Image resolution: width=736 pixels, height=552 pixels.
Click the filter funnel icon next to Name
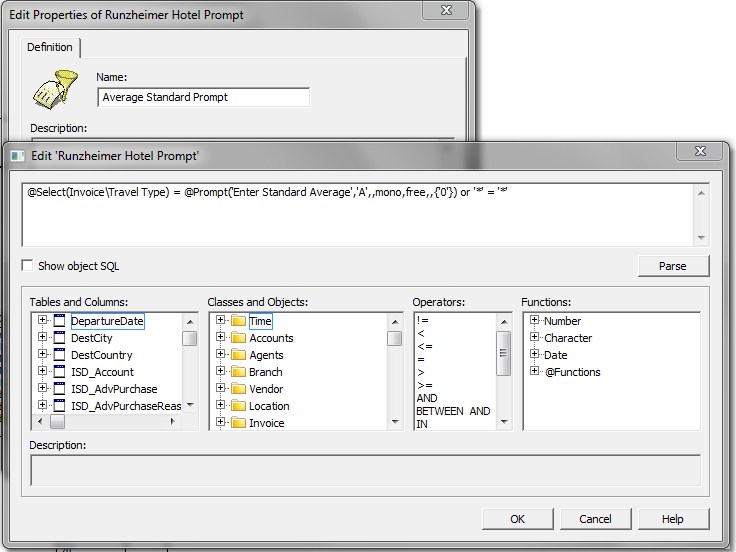pos(55,89)
